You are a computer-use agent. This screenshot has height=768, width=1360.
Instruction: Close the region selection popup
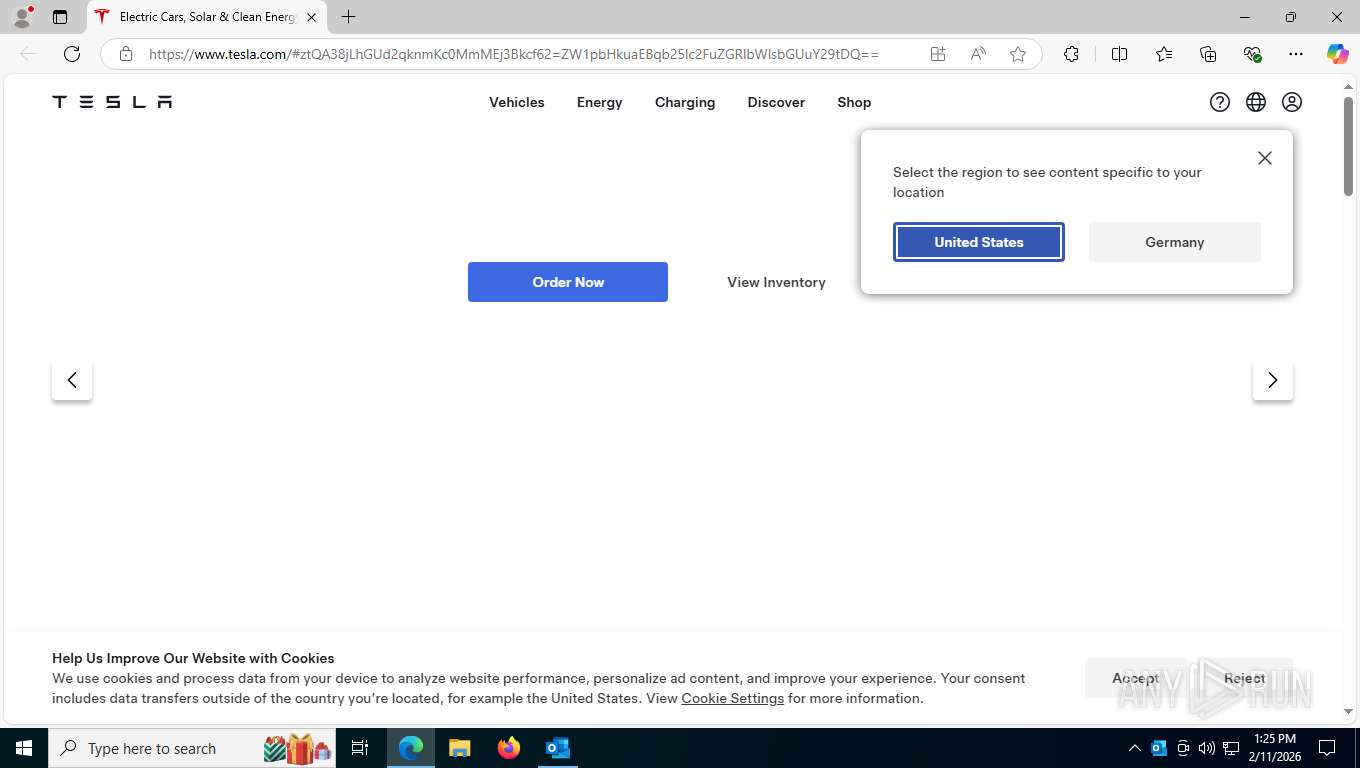(1265, 158)
